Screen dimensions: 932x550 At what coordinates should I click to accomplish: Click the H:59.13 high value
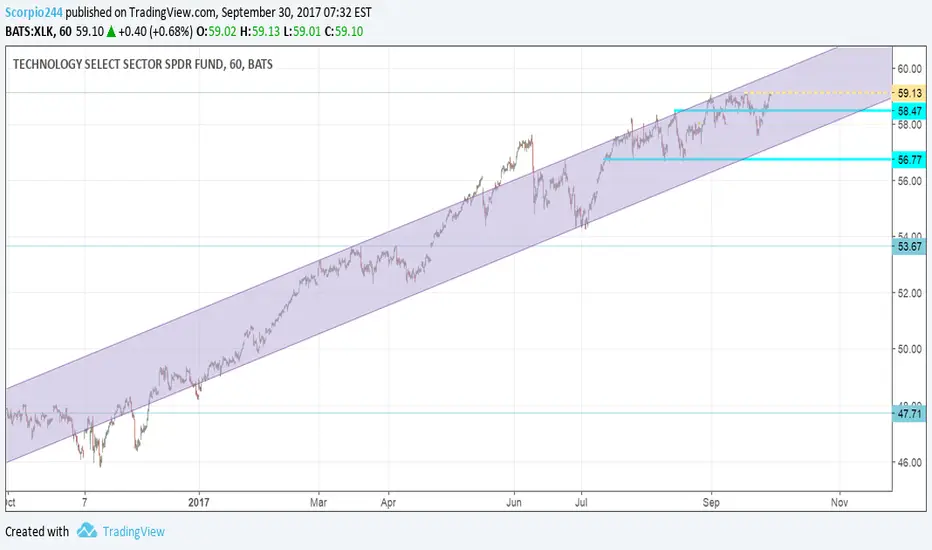tap(260, 31)
